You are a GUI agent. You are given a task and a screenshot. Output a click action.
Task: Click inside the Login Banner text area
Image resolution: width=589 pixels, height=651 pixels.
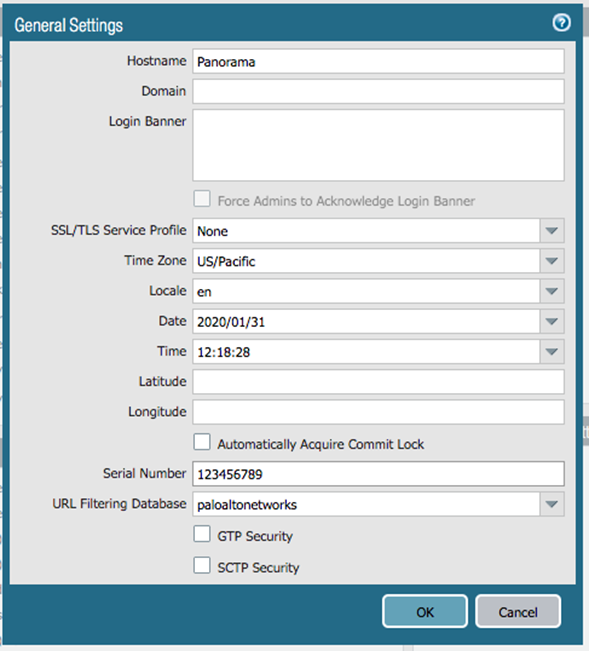coord(379,145)
